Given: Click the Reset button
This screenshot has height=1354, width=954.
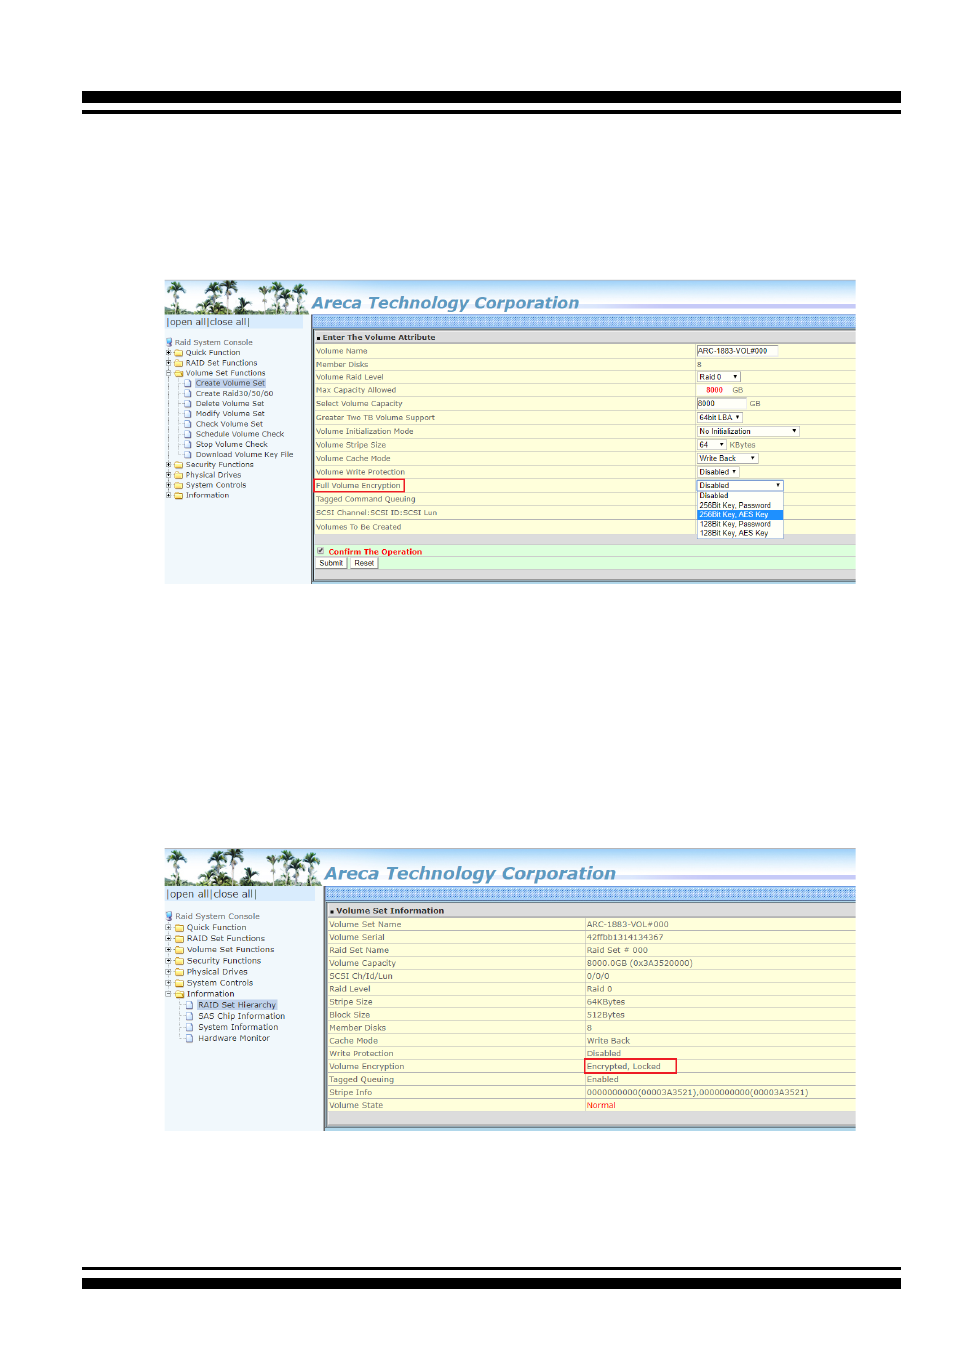Looking at the screenshot, I should tap(364, 563).
